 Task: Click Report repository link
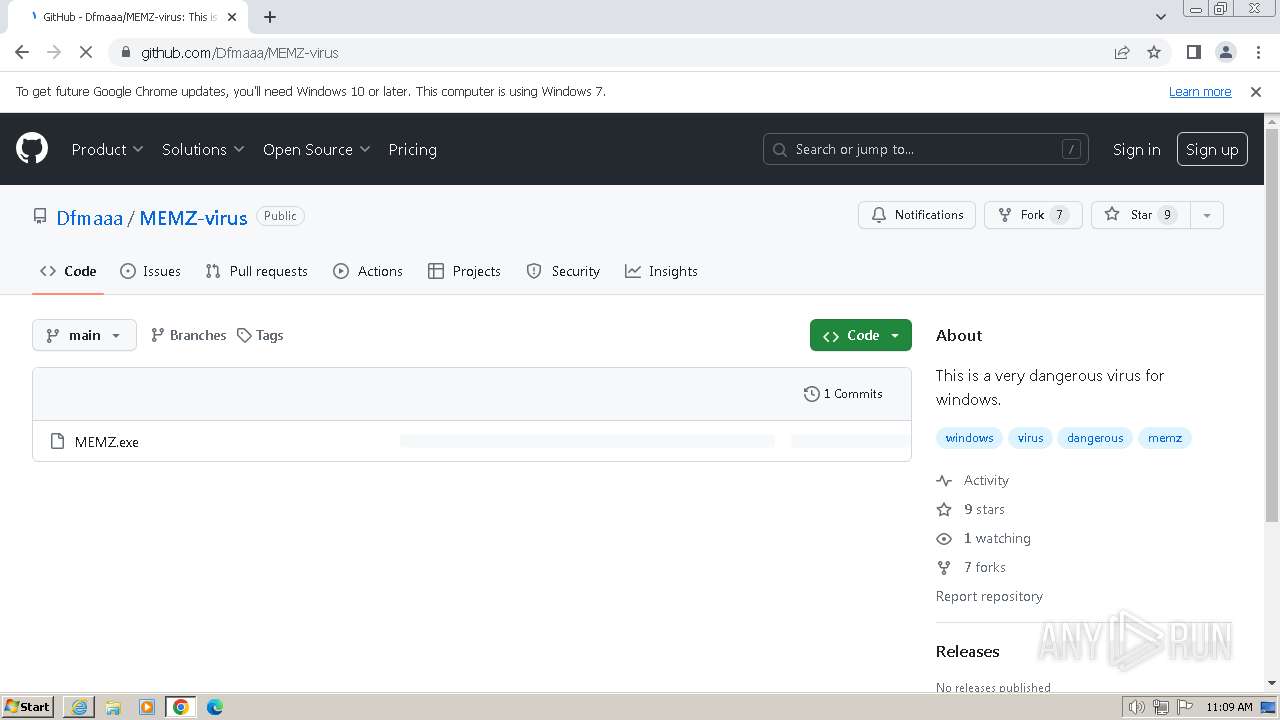click(x=989, y=596)
